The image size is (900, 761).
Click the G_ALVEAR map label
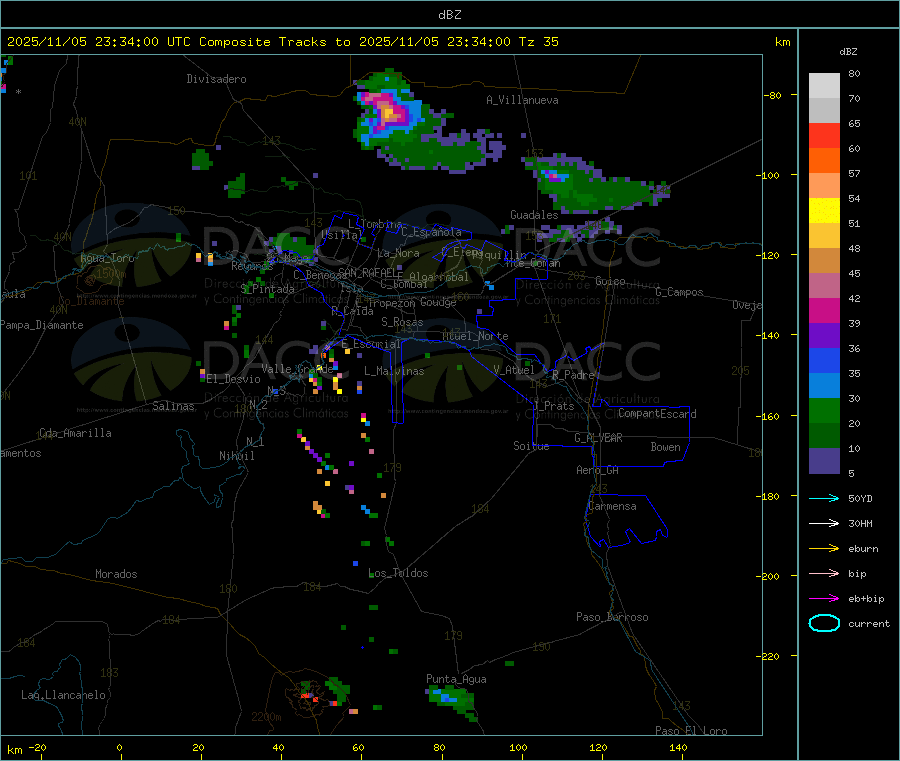coord(599,438)
